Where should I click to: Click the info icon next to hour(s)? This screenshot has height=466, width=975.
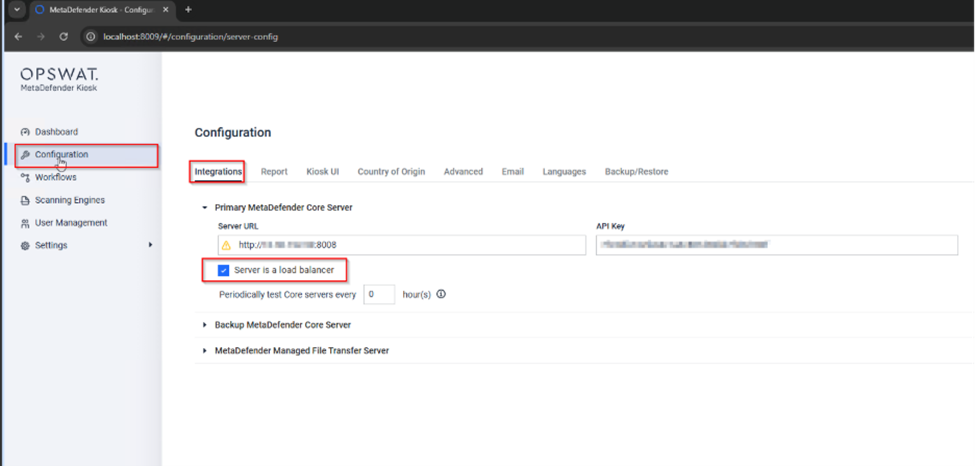pos(441,295)
